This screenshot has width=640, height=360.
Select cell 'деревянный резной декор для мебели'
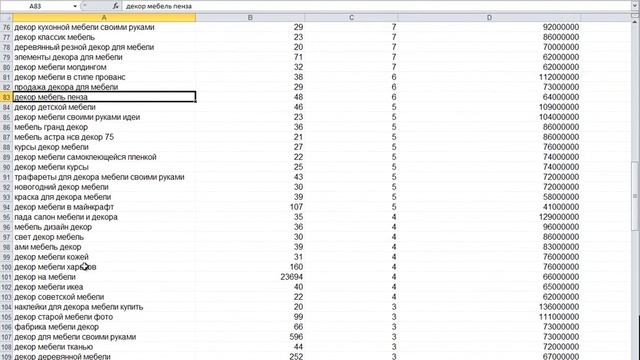click(x=104, y=47)
